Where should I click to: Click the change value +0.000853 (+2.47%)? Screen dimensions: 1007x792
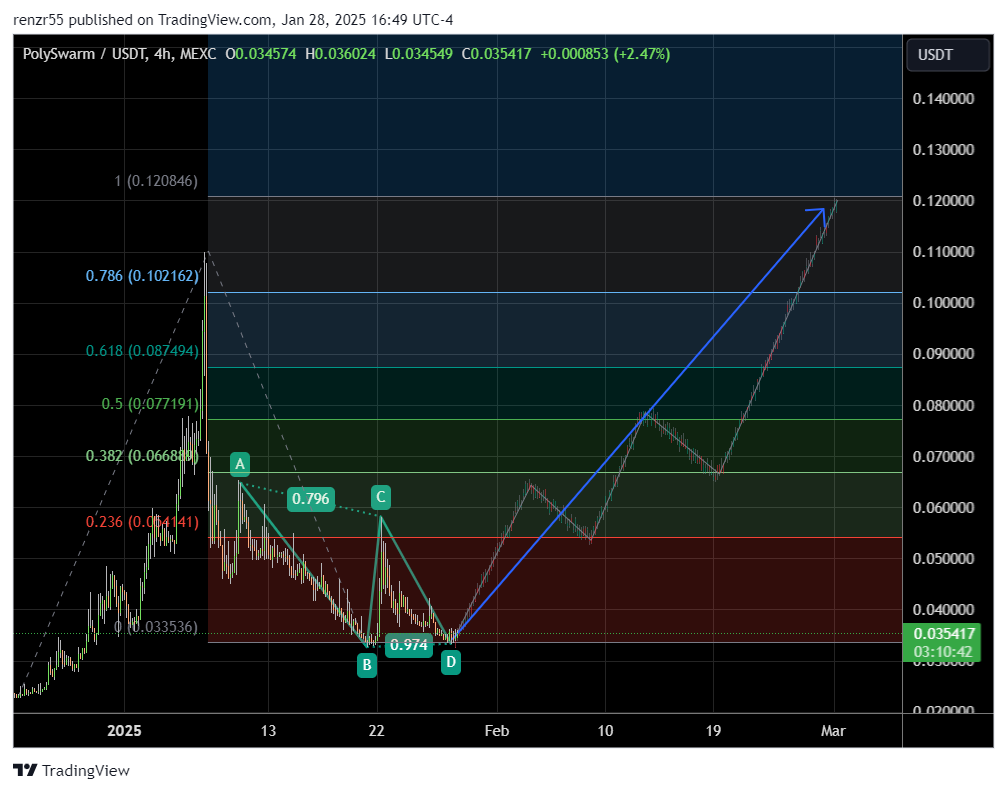point(605,54)
